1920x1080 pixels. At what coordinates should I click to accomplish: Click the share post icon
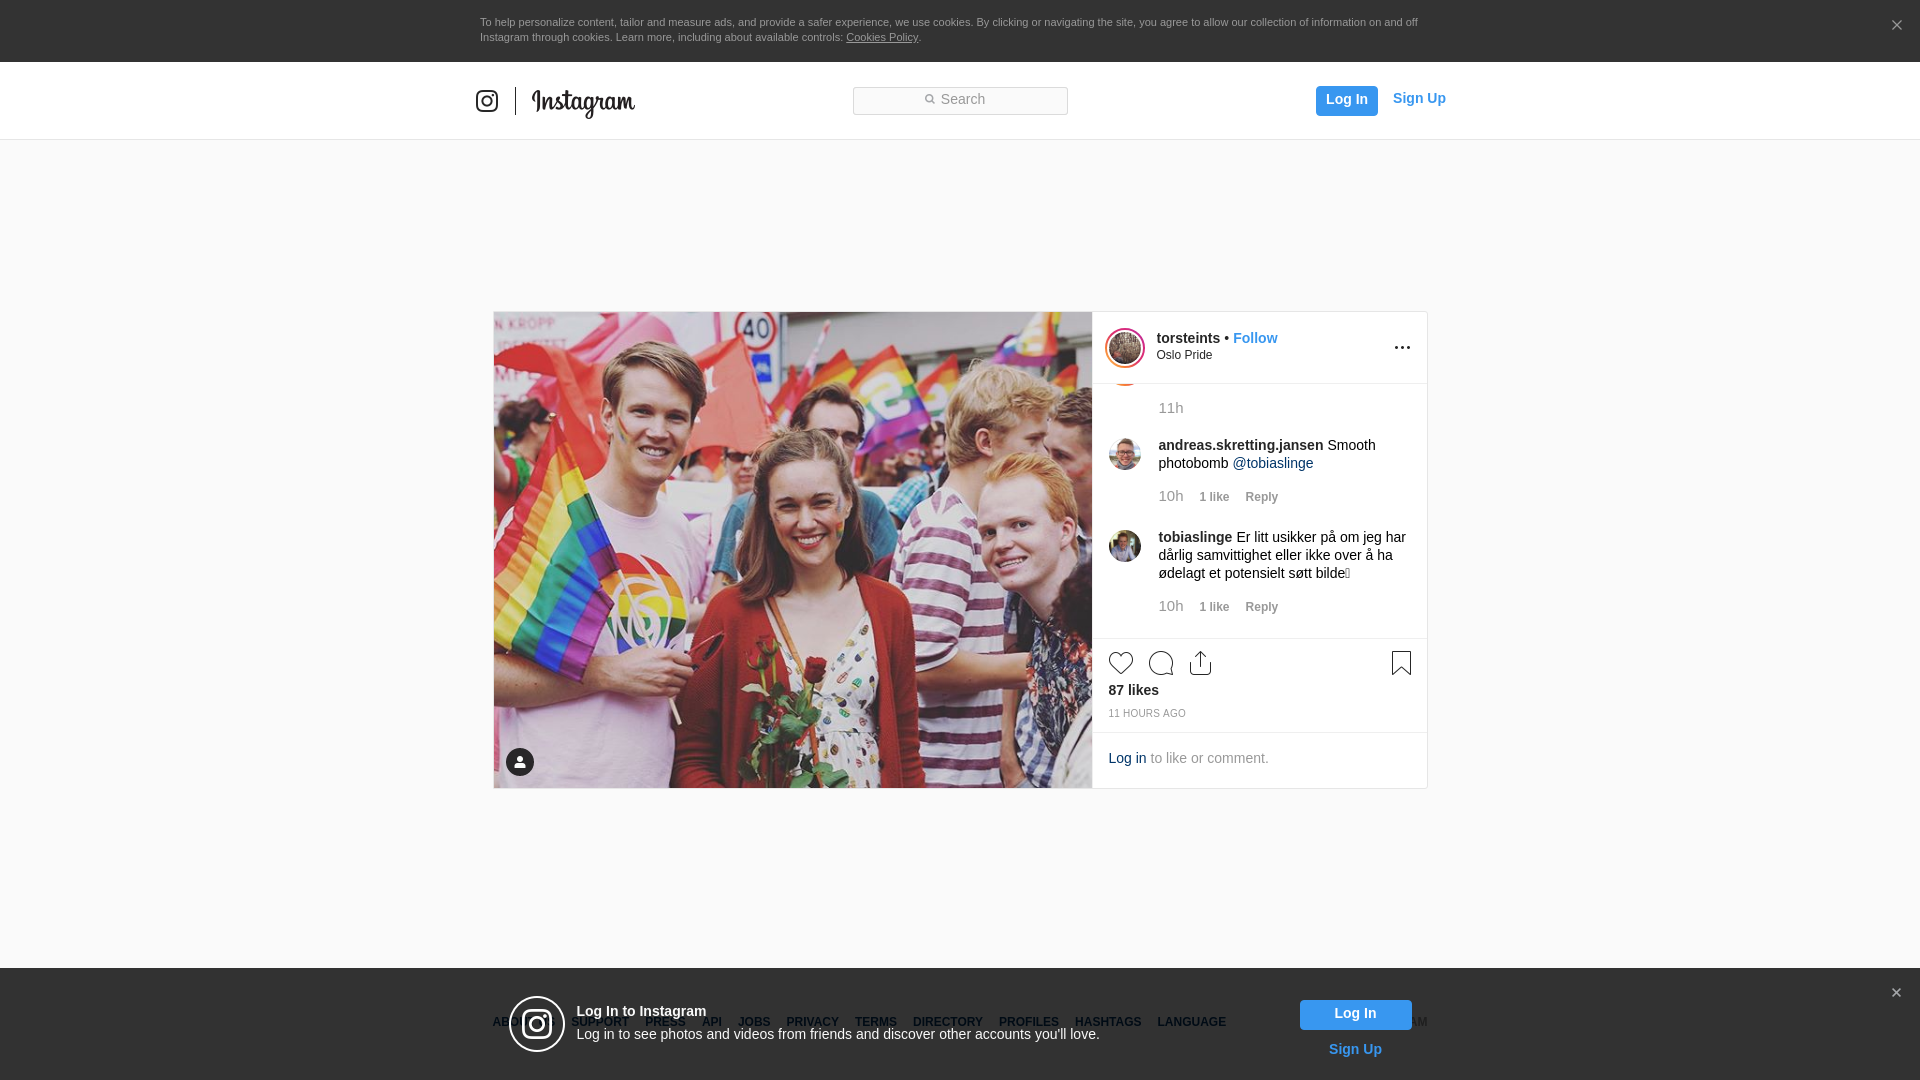tap(1200, 663)
